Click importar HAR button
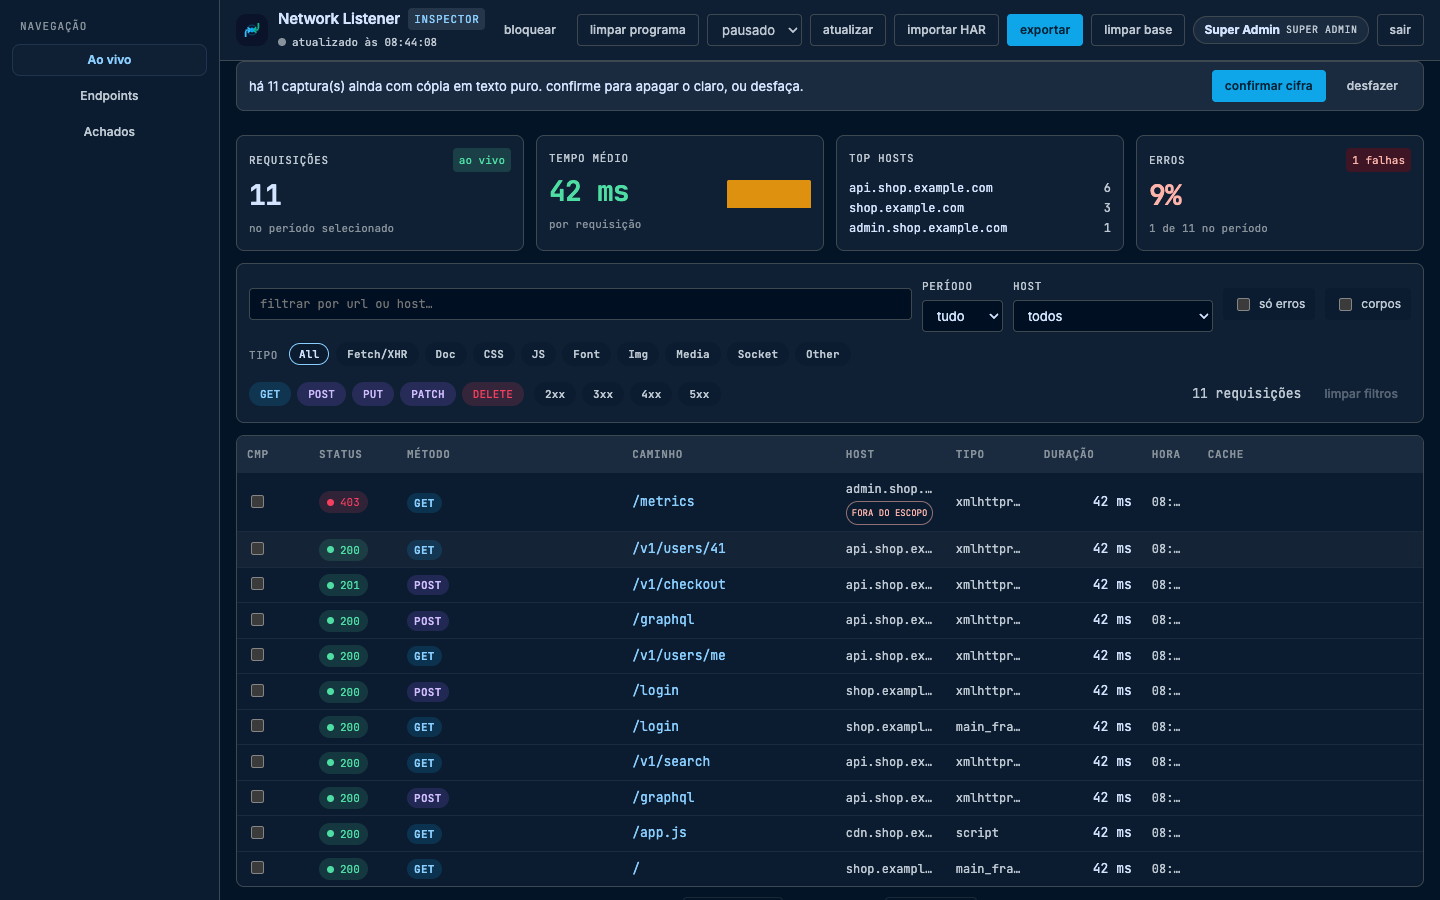Viewport: 1440px width, 900px height. pyautogui.click(x=946, y=30)
